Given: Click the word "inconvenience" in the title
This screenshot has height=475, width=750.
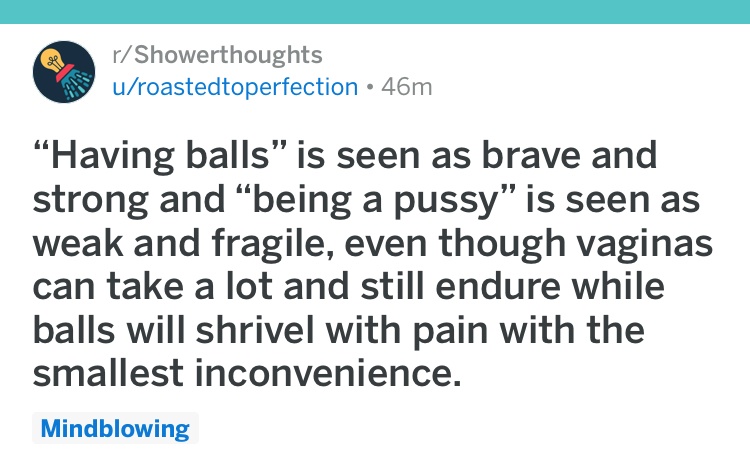Looking at the screenshot, I should pos(323,374).
